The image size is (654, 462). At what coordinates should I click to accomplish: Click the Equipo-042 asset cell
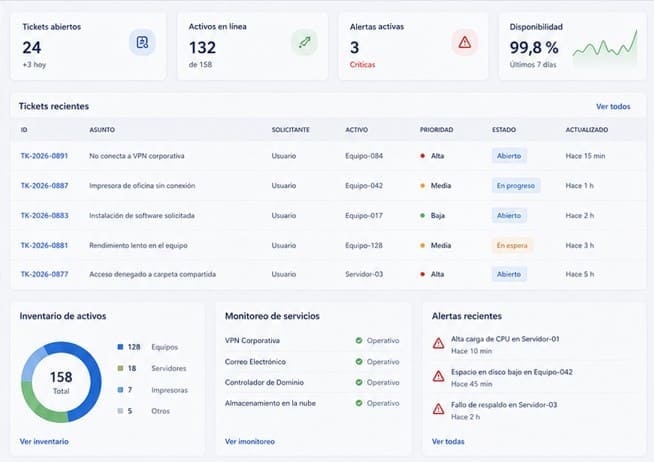[364, 186]
